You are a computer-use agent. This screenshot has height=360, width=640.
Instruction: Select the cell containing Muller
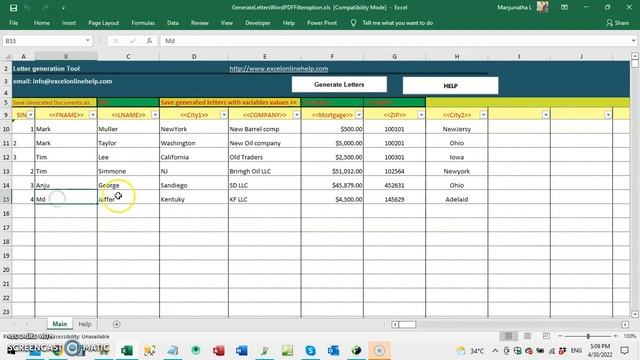point(128,129)
